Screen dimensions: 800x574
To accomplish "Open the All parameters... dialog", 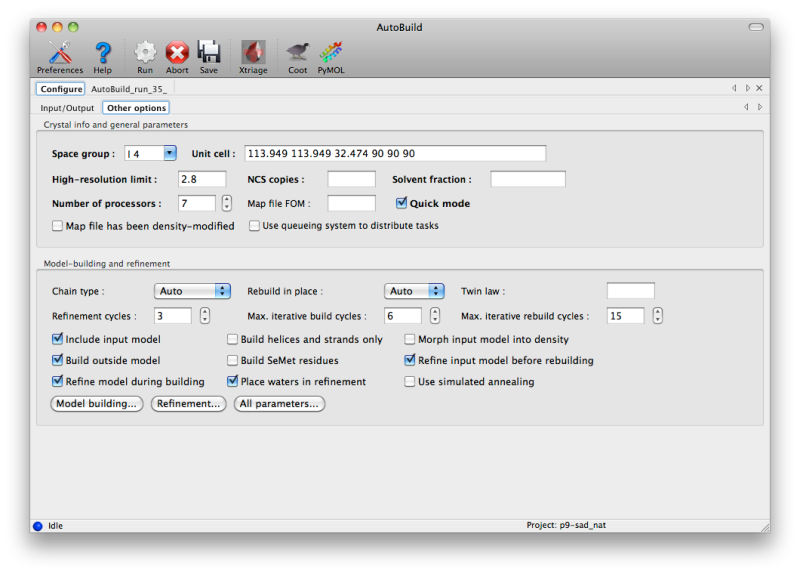I will (x=280, y=404).
